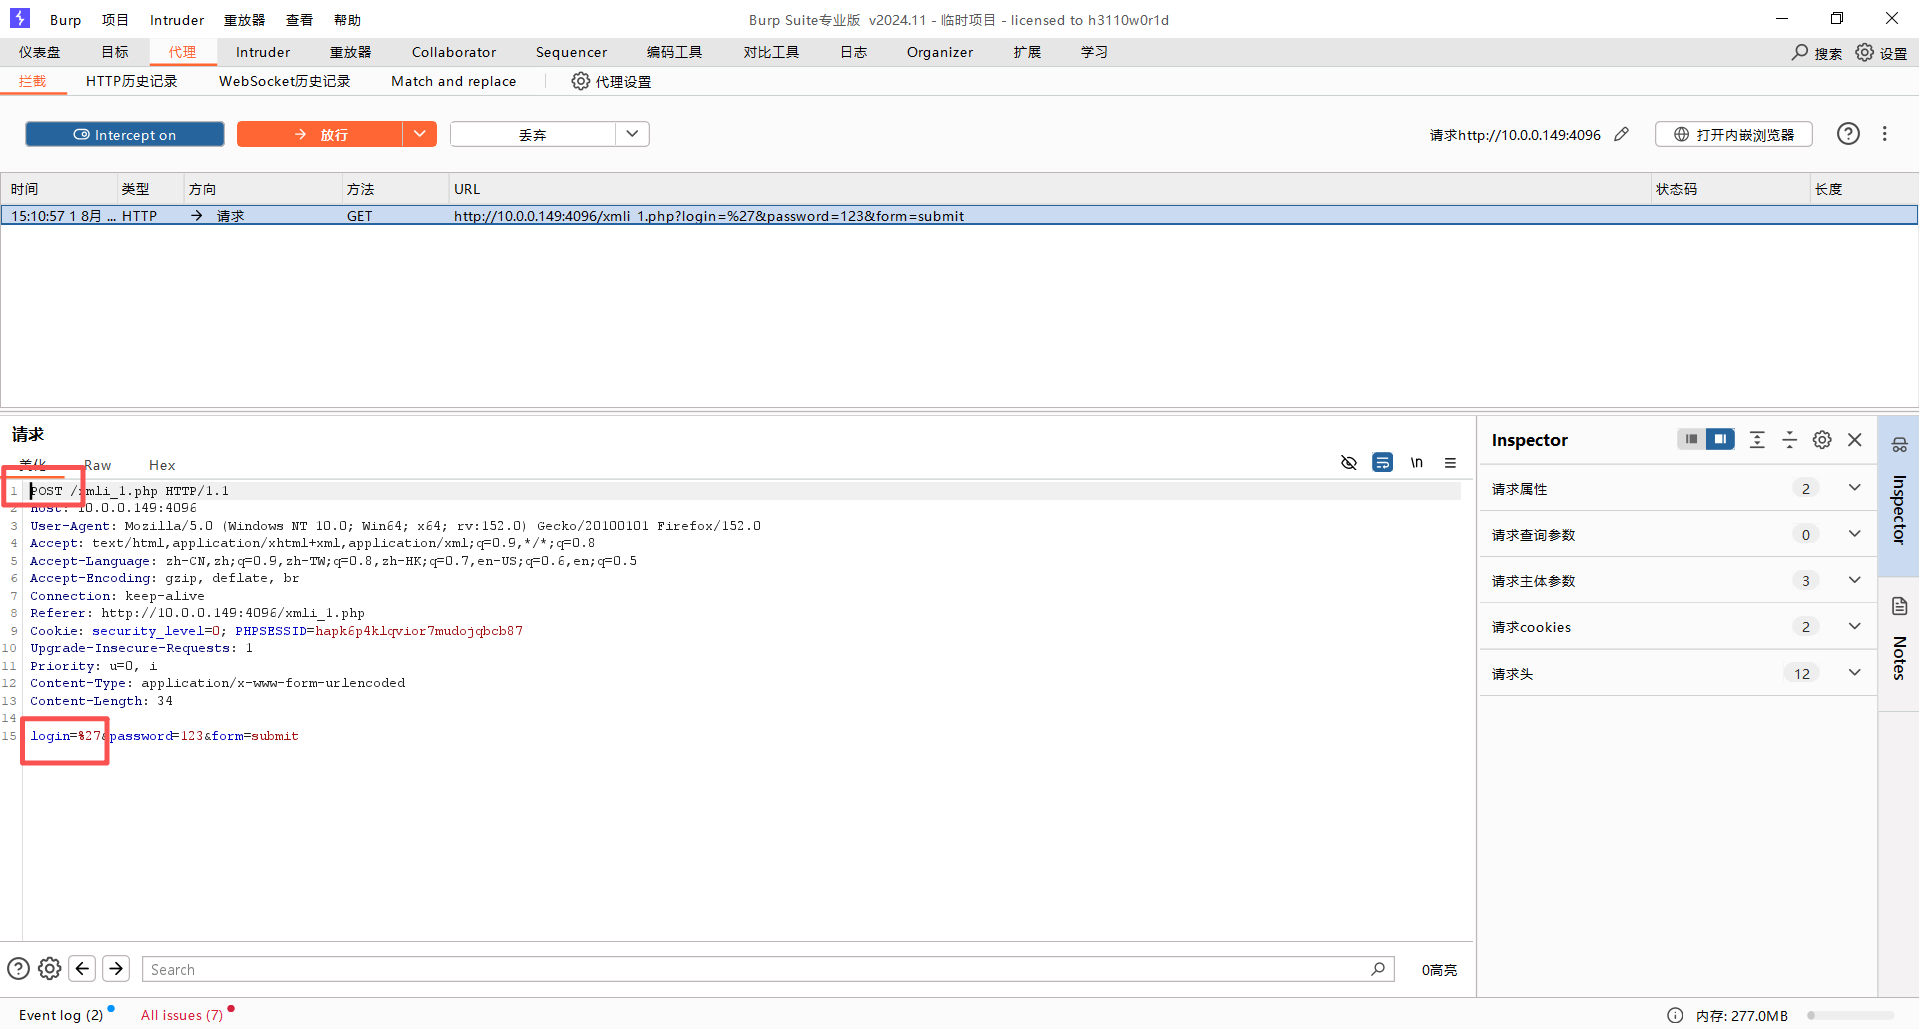Open the global search magnifier icon

[x=1800, y=52]
